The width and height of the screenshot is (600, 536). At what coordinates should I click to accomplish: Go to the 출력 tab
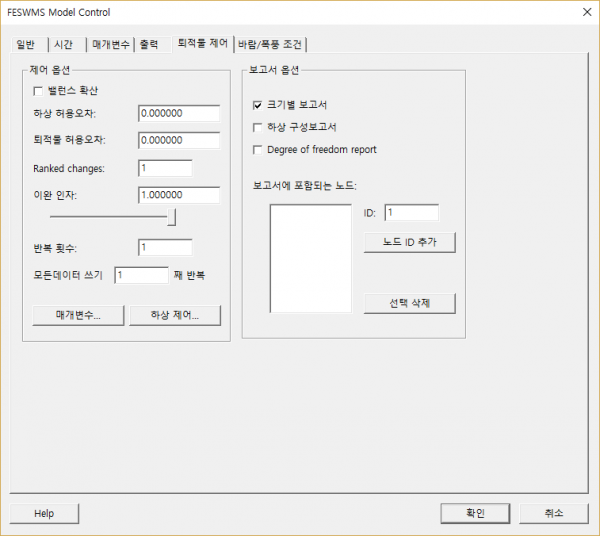point(152,44)
